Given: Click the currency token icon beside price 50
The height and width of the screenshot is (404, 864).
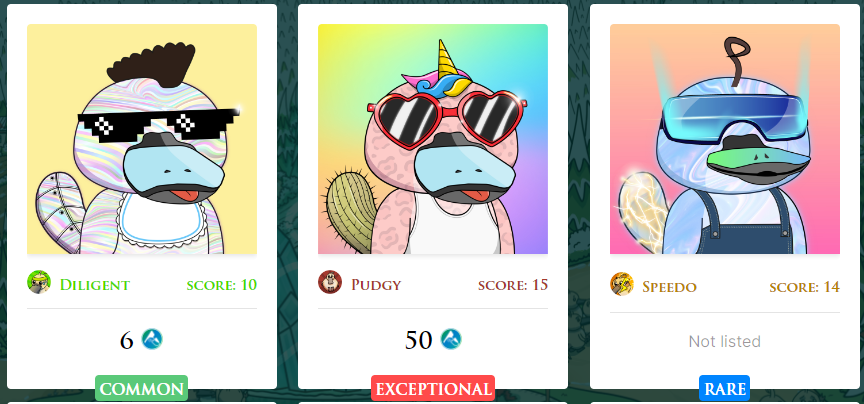Looking at the screenshot, I should point(451,339).
